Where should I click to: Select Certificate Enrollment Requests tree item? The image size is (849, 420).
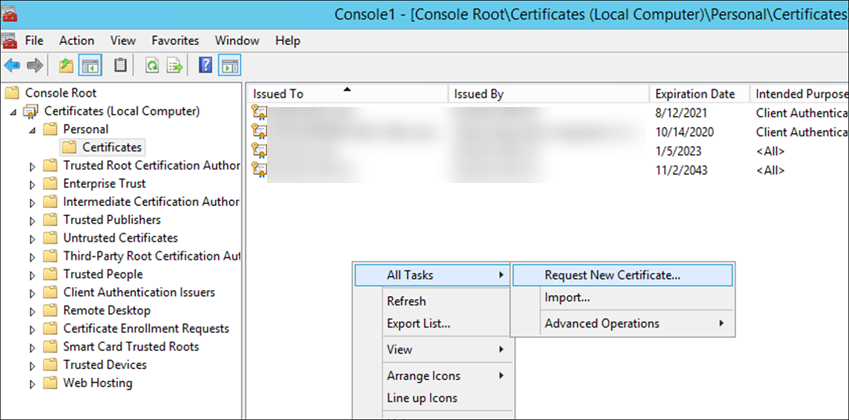146,329
